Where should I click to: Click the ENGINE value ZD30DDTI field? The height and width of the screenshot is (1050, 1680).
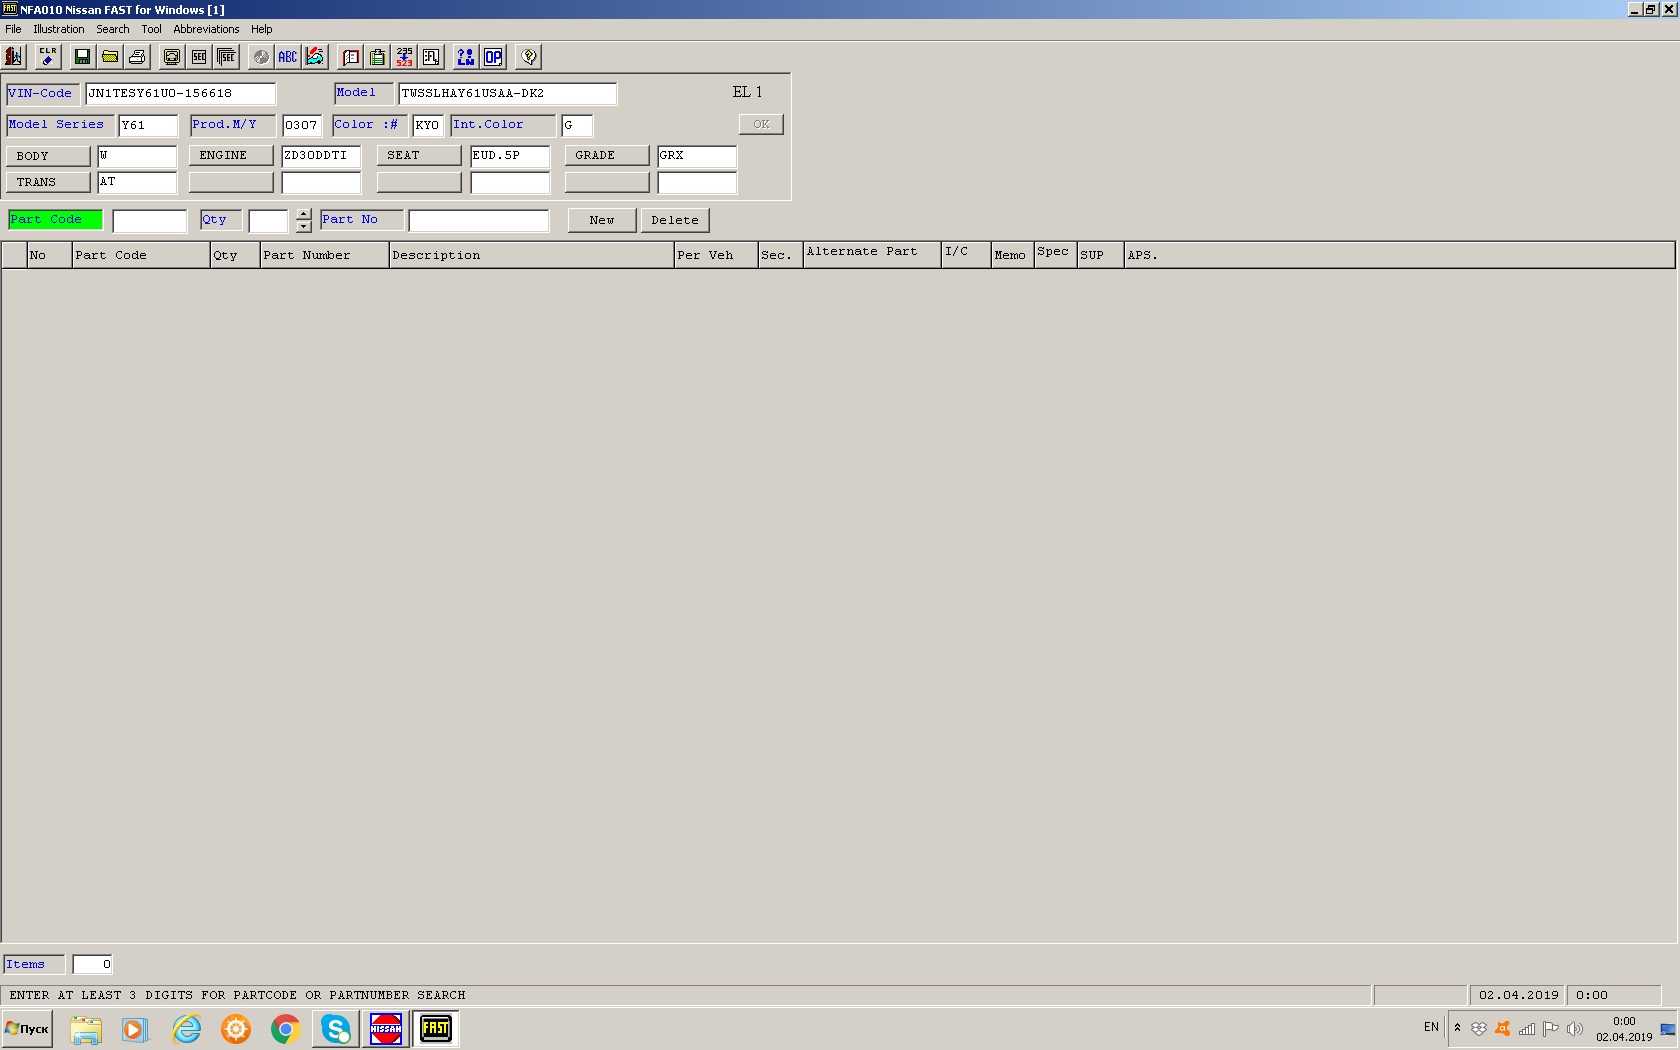(321, 156)
